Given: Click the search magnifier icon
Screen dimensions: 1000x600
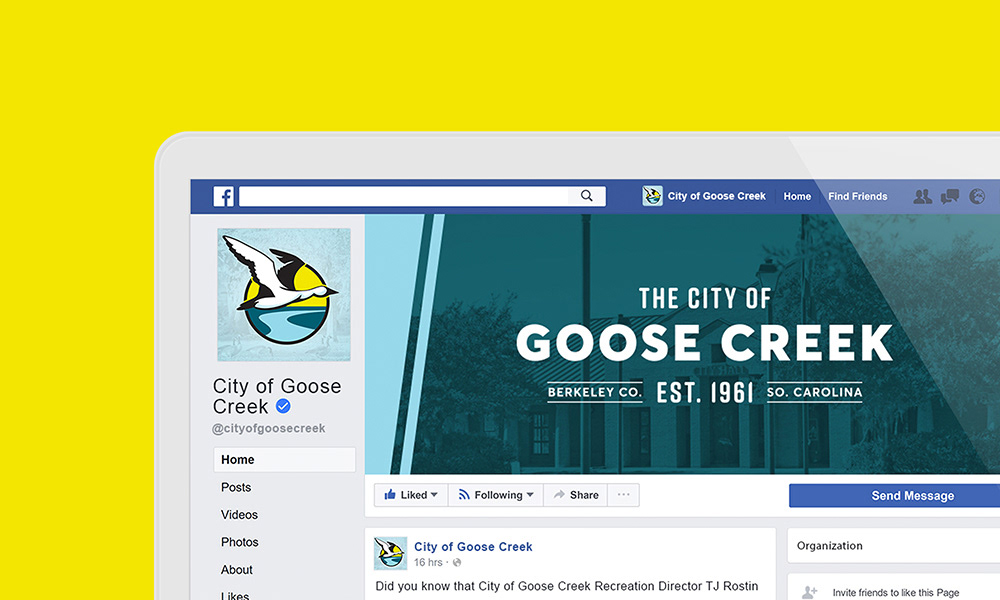Looking at the screenshot, I should (587, 196).
